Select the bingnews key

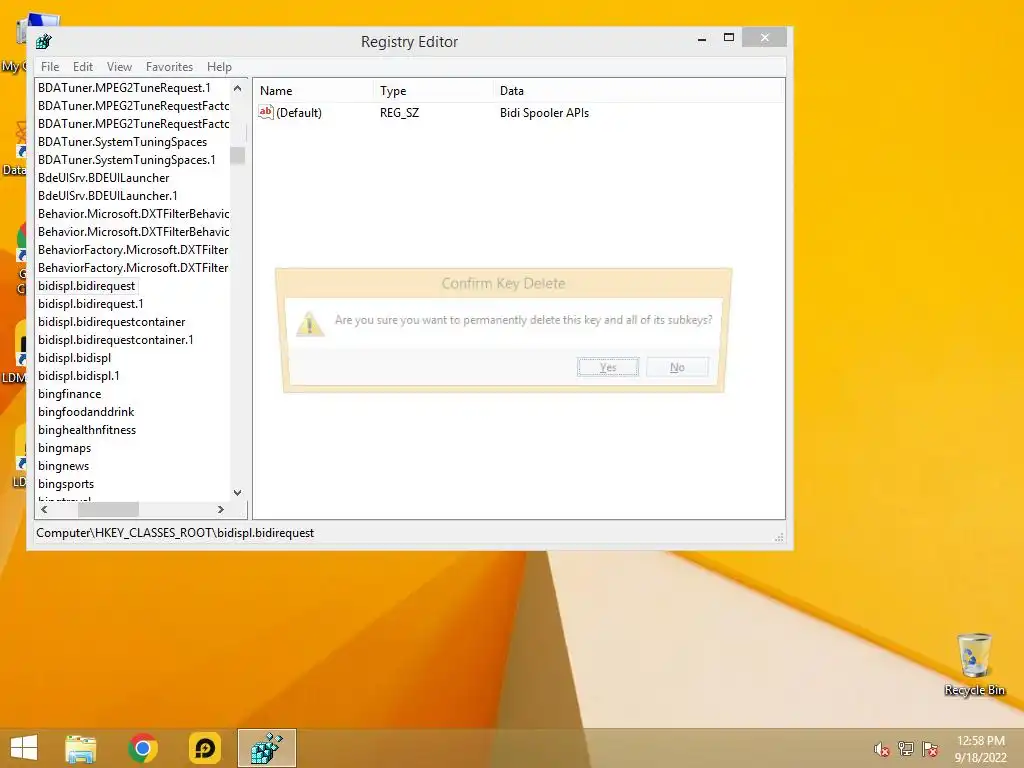click(63, 466)
